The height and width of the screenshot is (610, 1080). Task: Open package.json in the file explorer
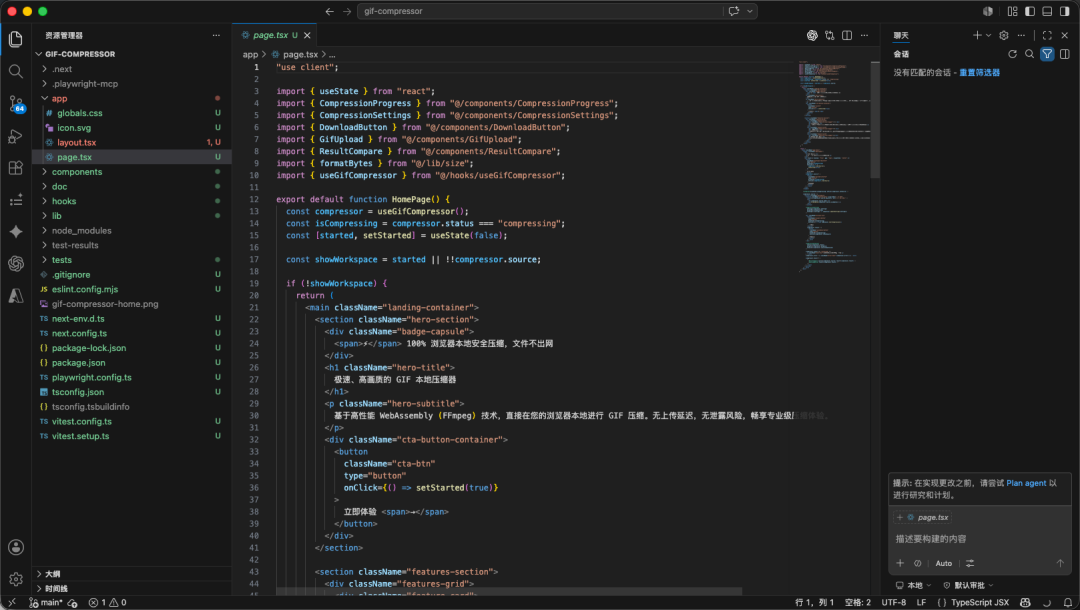coord(132,363)
